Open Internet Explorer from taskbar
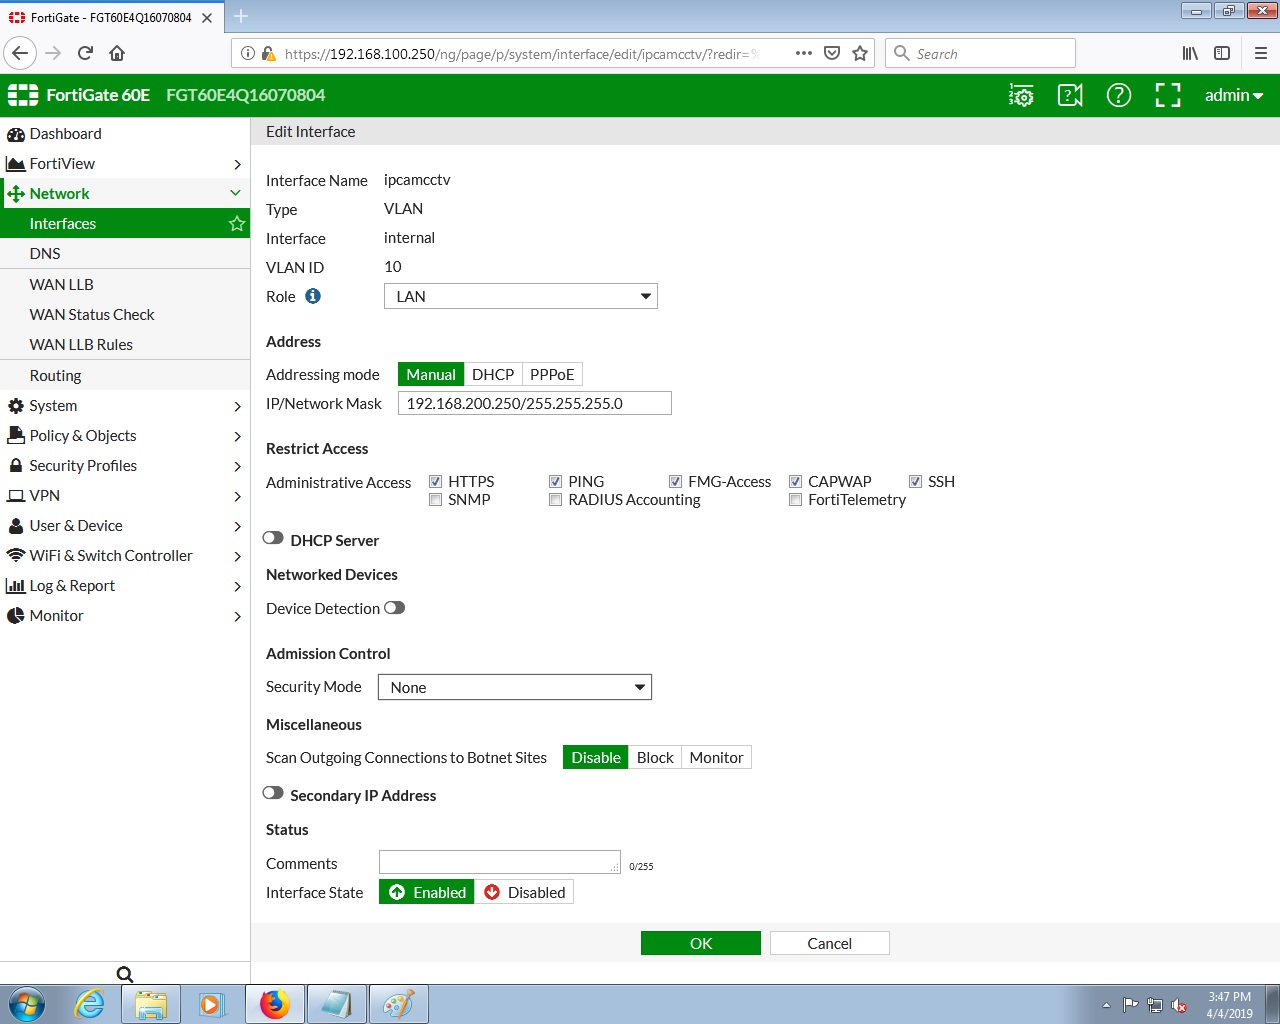1280x1024 pixels. 90,1004
